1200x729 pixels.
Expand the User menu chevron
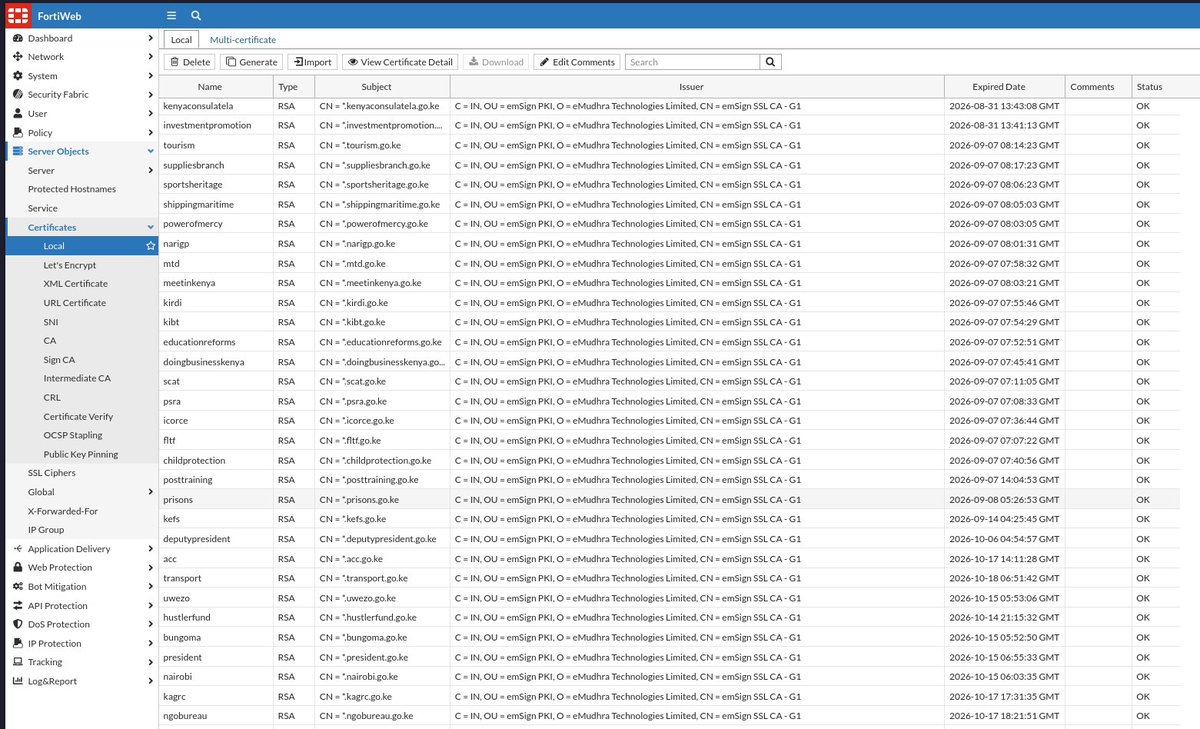click(x=150, y=114)
